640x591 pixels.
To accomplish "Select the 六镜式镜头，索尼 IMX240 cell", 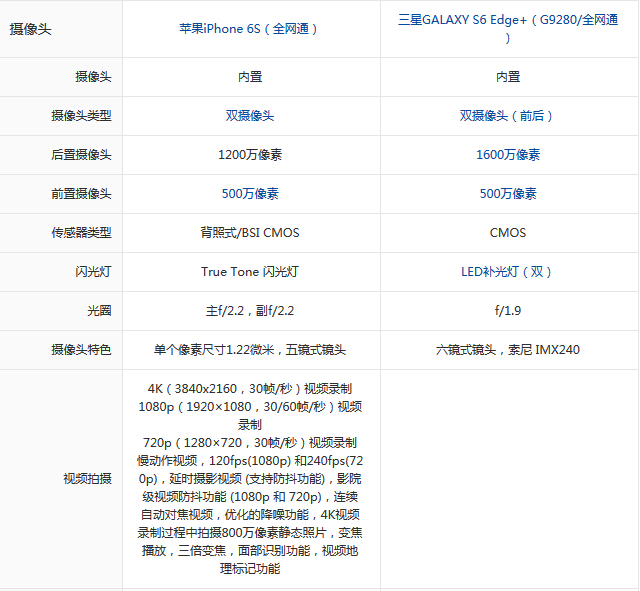I will pos(508,350).
